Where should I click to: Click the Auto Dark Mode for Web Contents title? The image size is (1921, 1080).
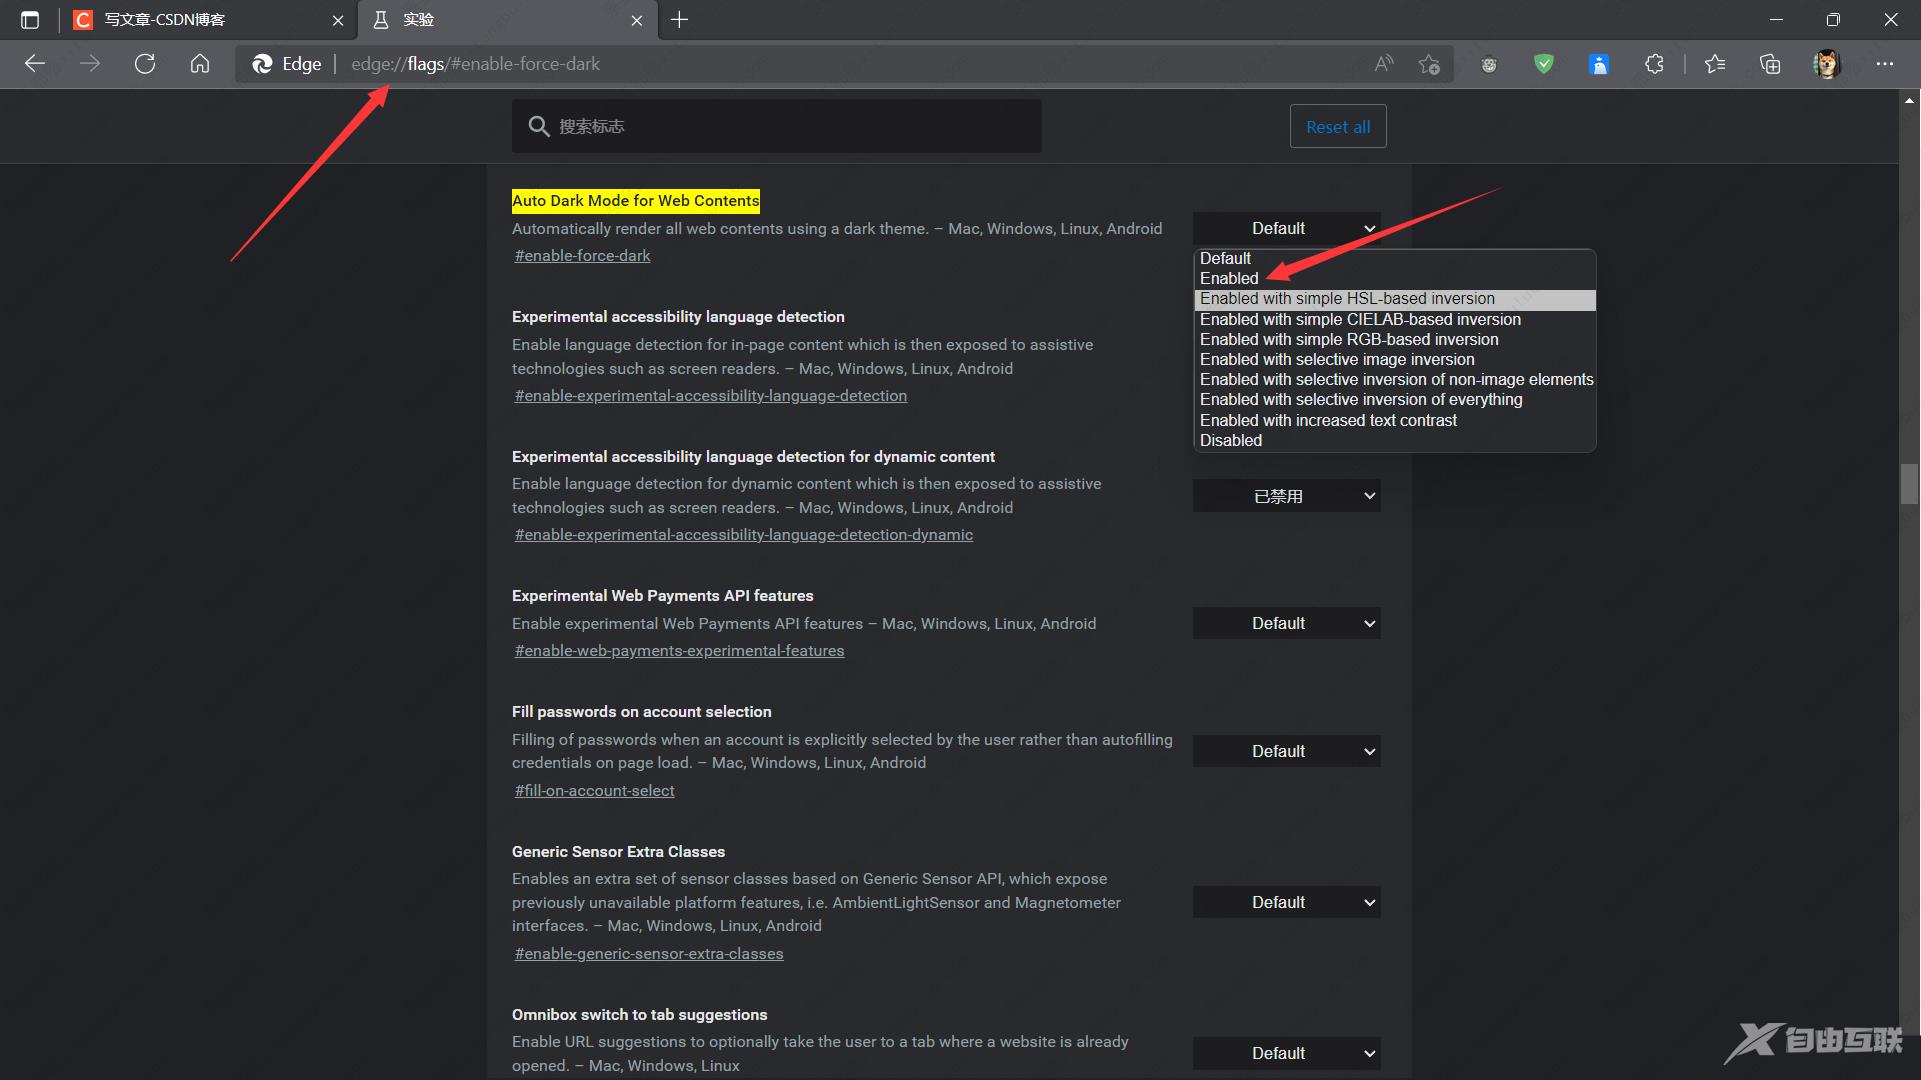635,201
